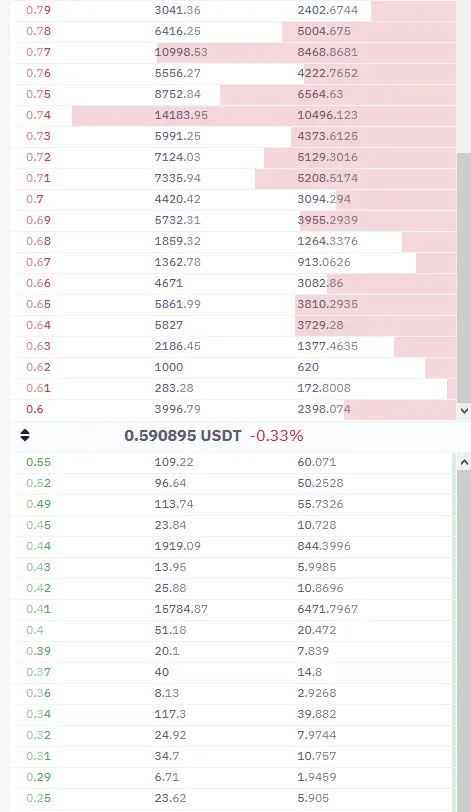Click the sell book scrollbar down arrow

(464, 411)
